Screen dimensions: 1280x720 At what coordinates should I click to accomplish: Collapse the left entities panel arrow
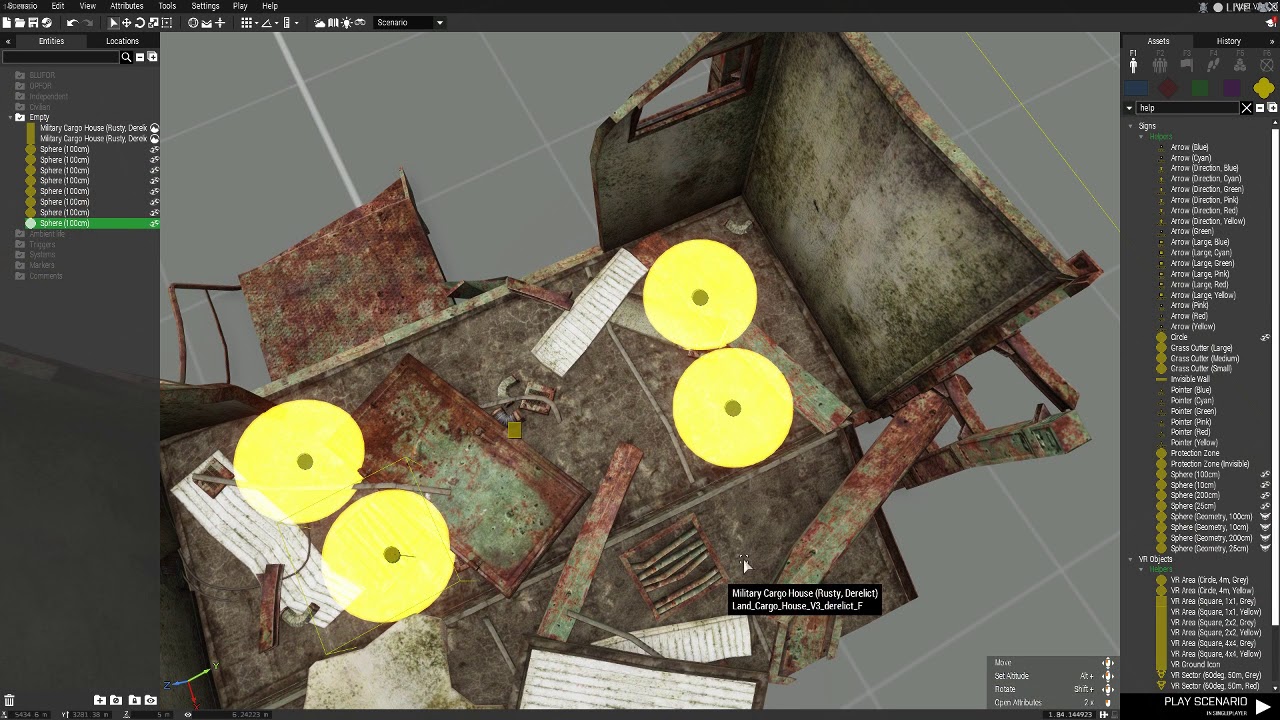tap(8, 41)
